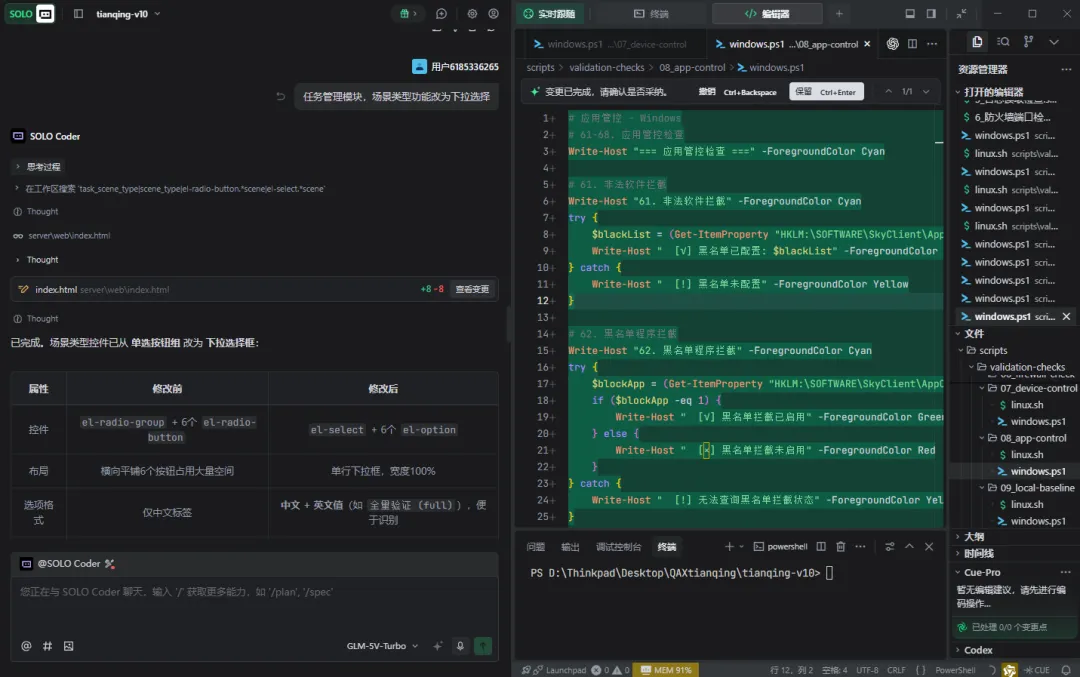The width and height of the screenshot is (1080, 677).
Task: Open the source control branch icon
Action: click(1028, 41)
